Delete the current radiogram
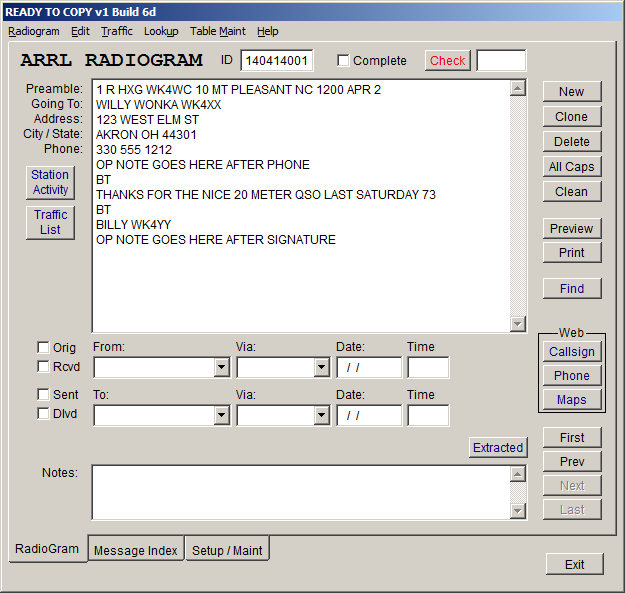Image resolution: width=625 pixels, height=593 pixels. click(x=572, y=141)
